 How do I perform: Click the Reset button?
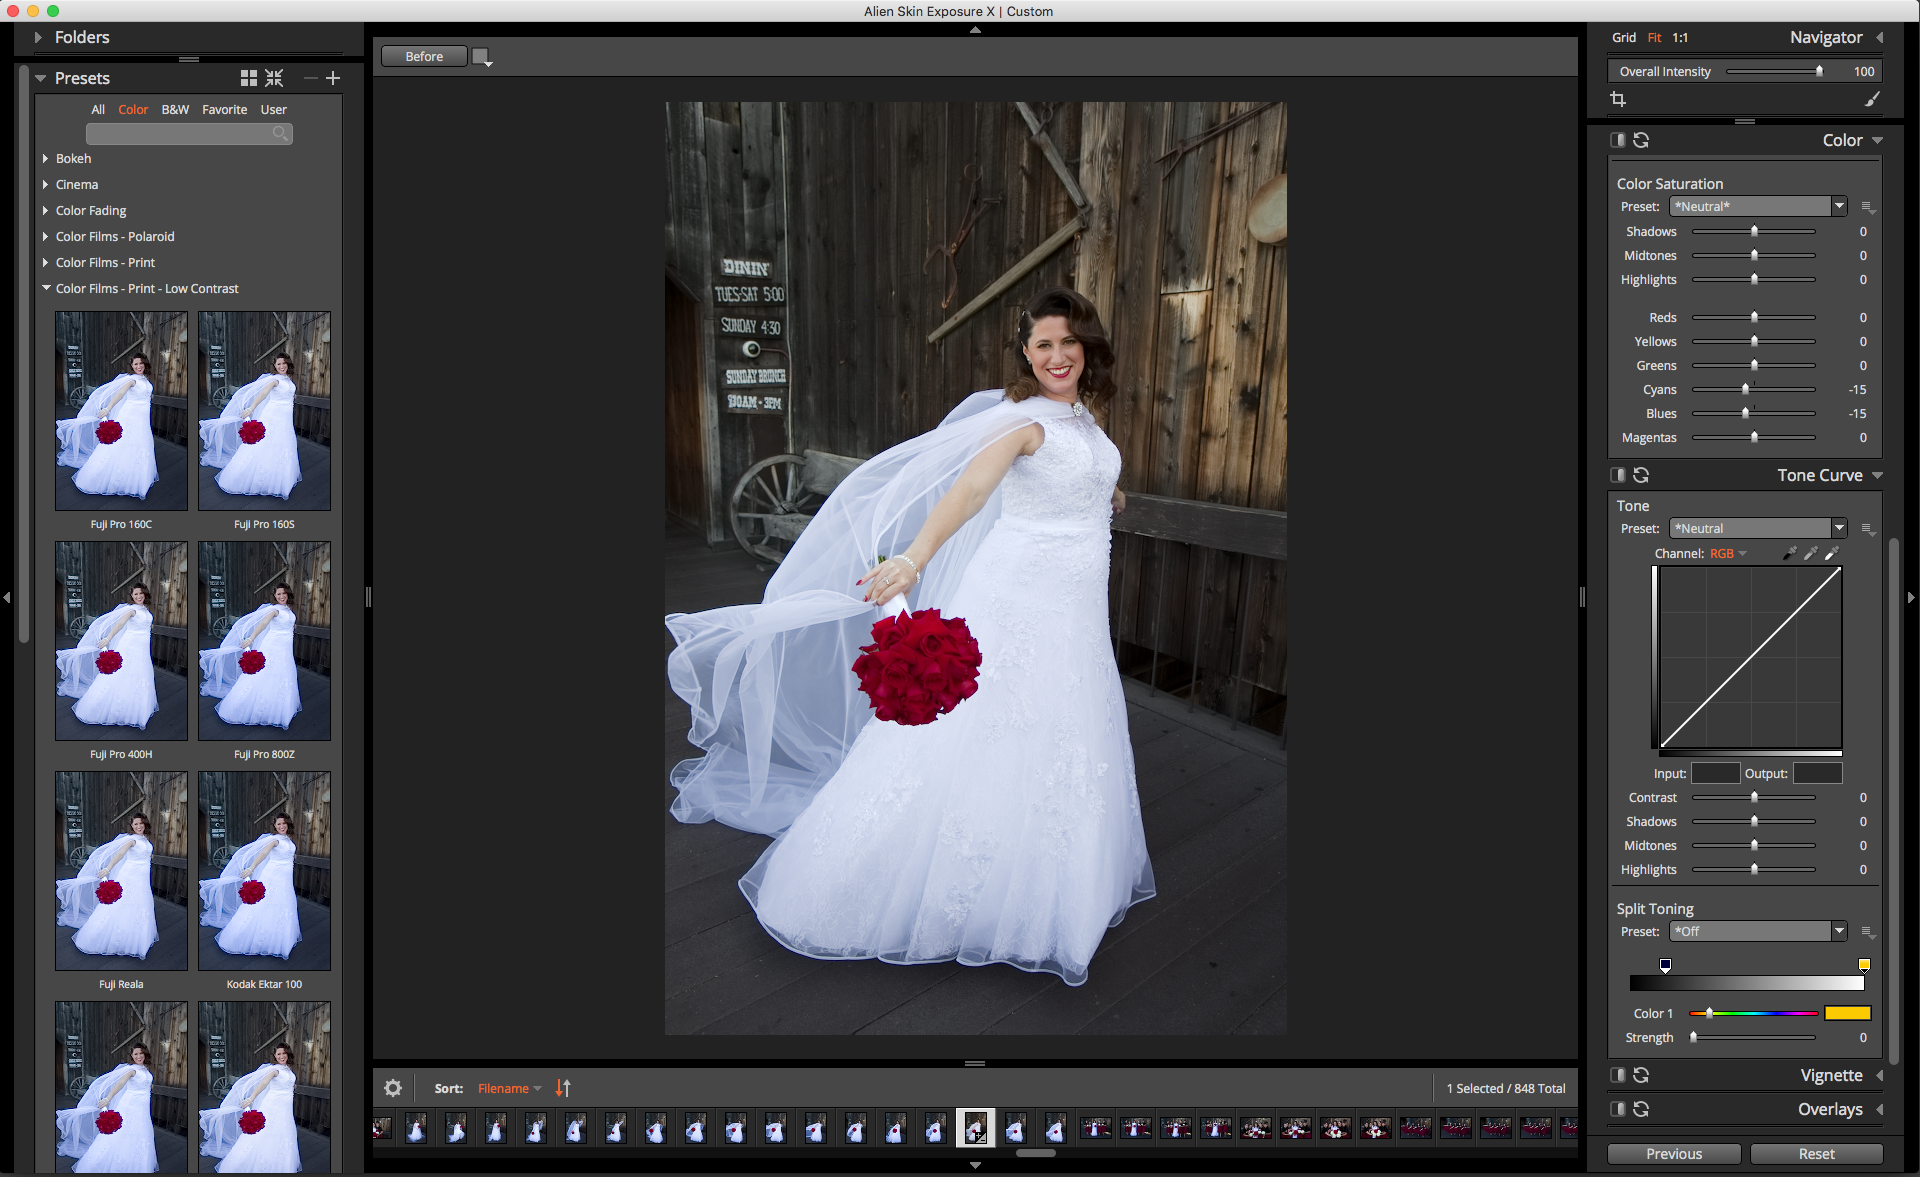tap(1817, 1153)
